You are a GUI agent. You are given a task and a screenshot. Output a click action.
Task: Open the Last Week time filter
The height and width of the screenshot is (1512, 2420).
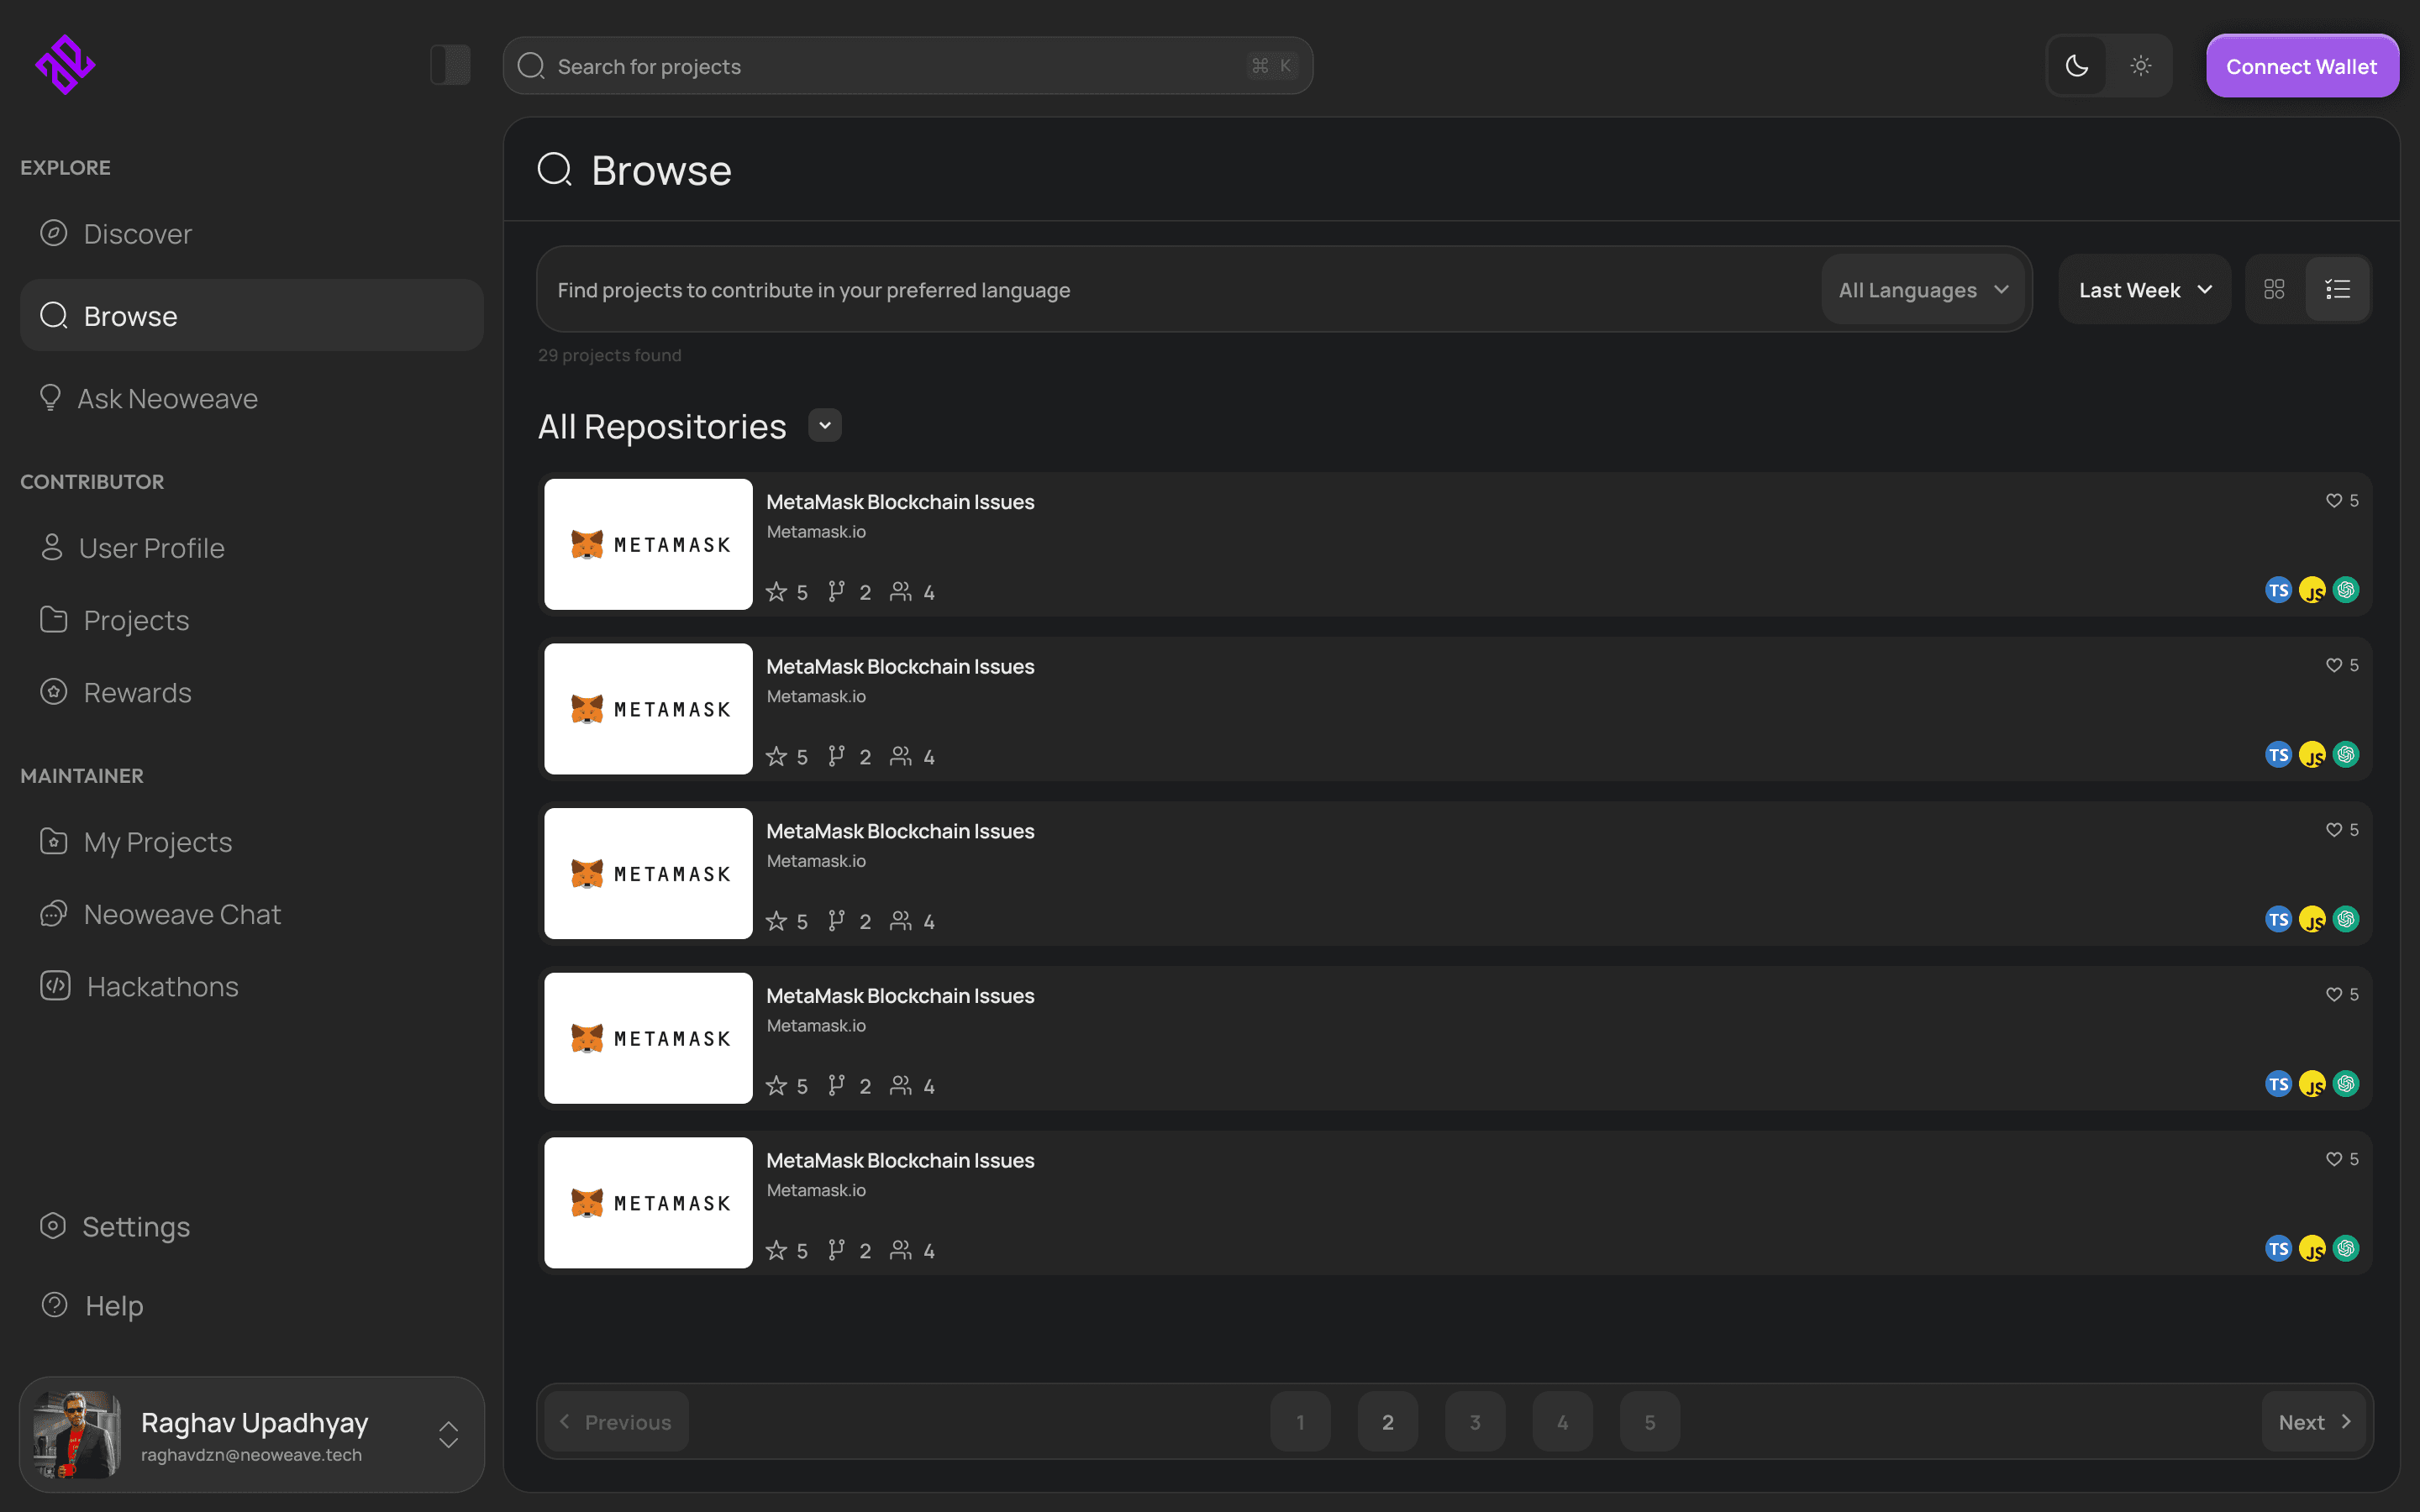pyautogui.click(x=2144, y=290)
